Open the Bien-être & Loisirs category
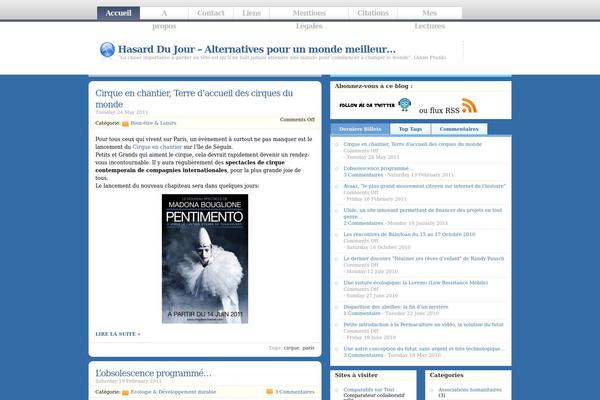Viewport: 600px width, 400px height. (153, 123)
